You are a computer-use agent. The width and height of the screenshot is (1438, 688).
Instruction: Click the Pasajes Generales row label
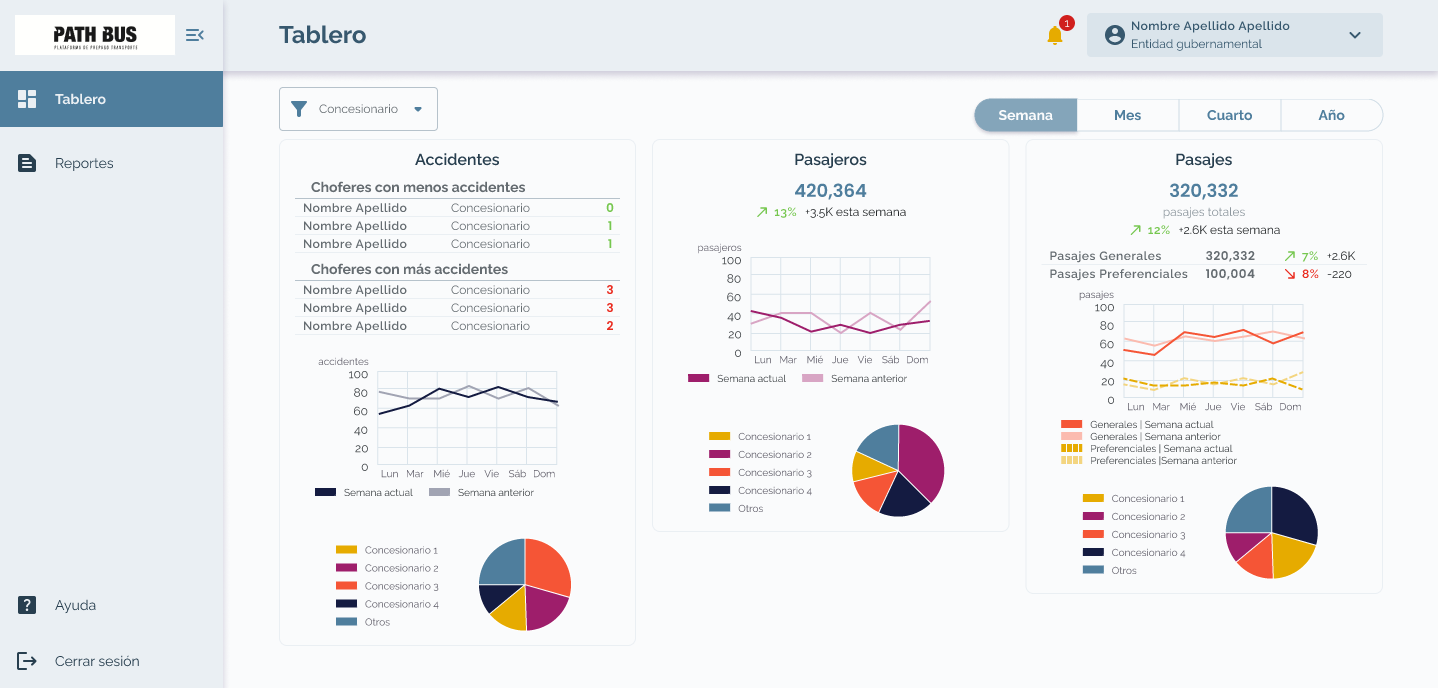(x=1105, y=256)
